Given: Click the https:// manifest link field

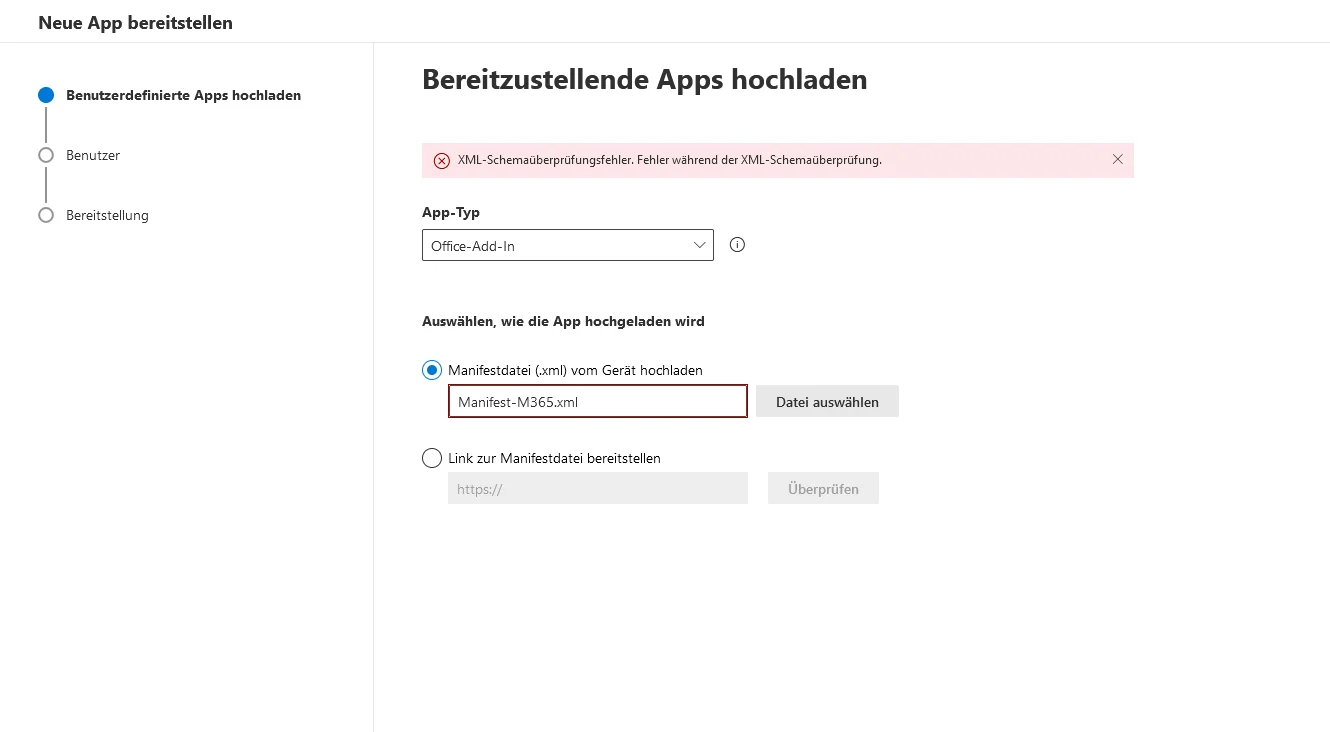Looking at the screenshot, I should 598,488.
